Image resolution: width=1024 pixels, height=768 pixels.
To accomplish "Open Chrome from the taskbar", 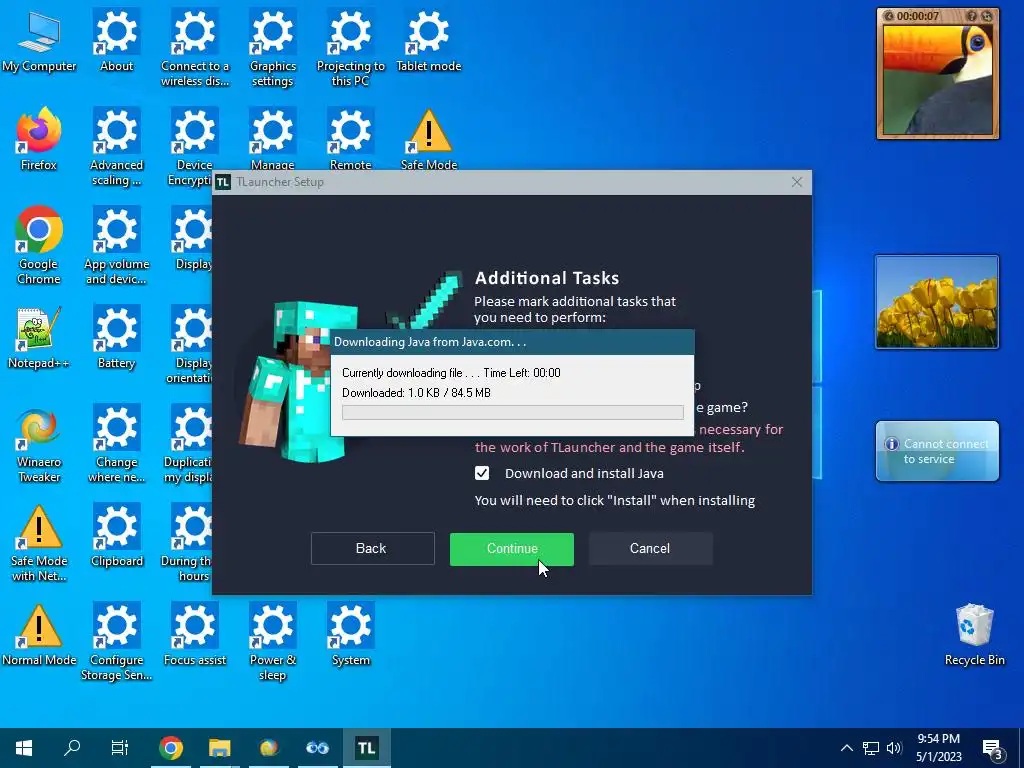I will [x=170, y=748].
